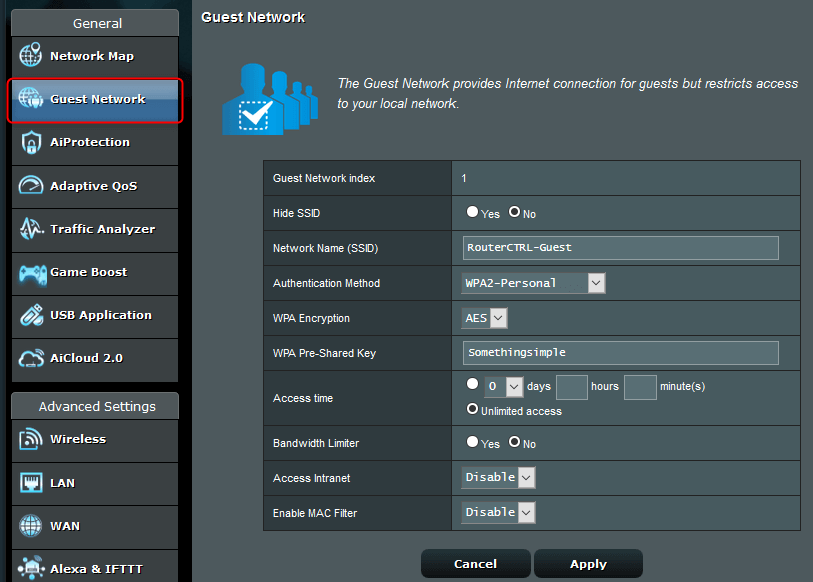Click the guest users illustration graphic
813x582 pixels.
click(x=270, y=99)
